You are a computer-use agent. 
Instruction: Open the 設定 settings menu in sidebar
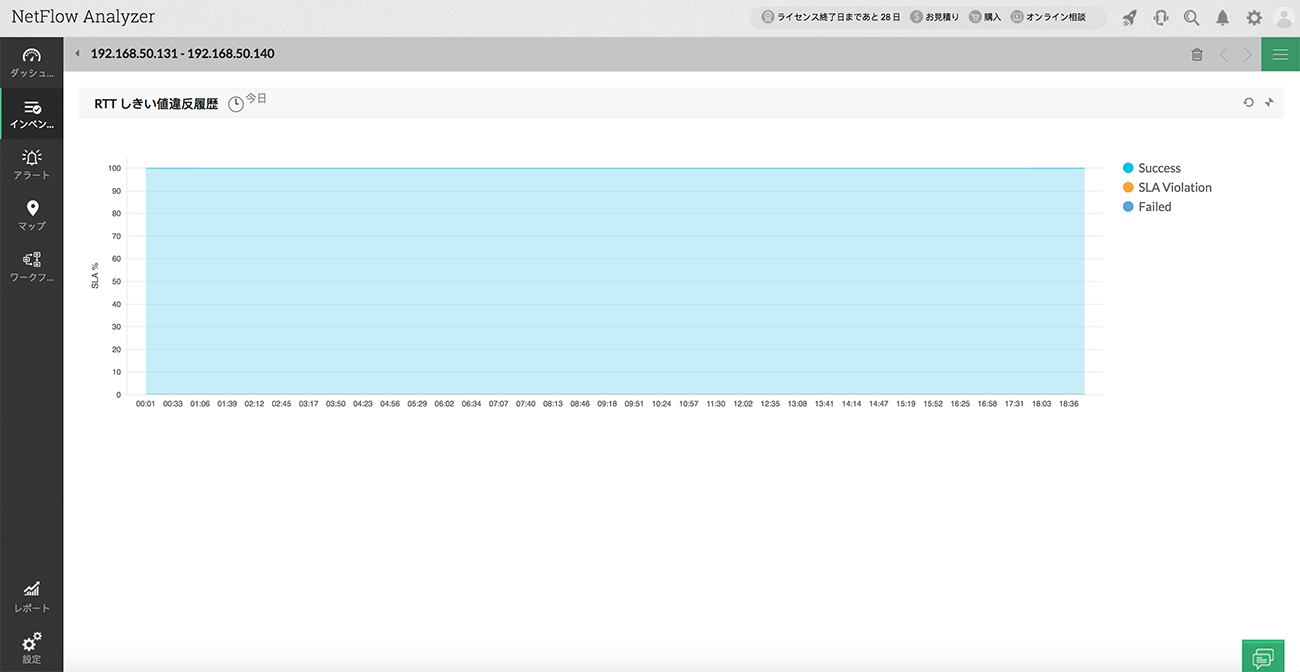[x=31, y=647]
